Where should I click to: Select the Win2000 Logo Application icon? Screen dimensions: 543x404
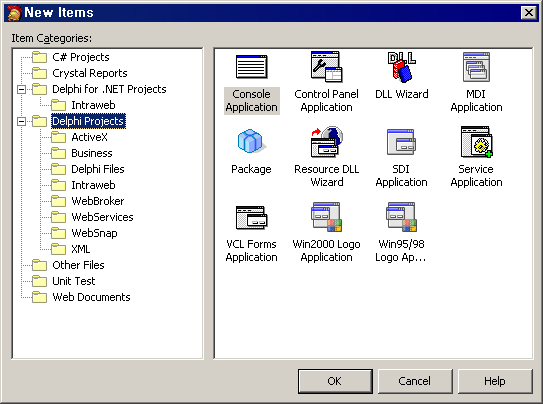point(327,217)
